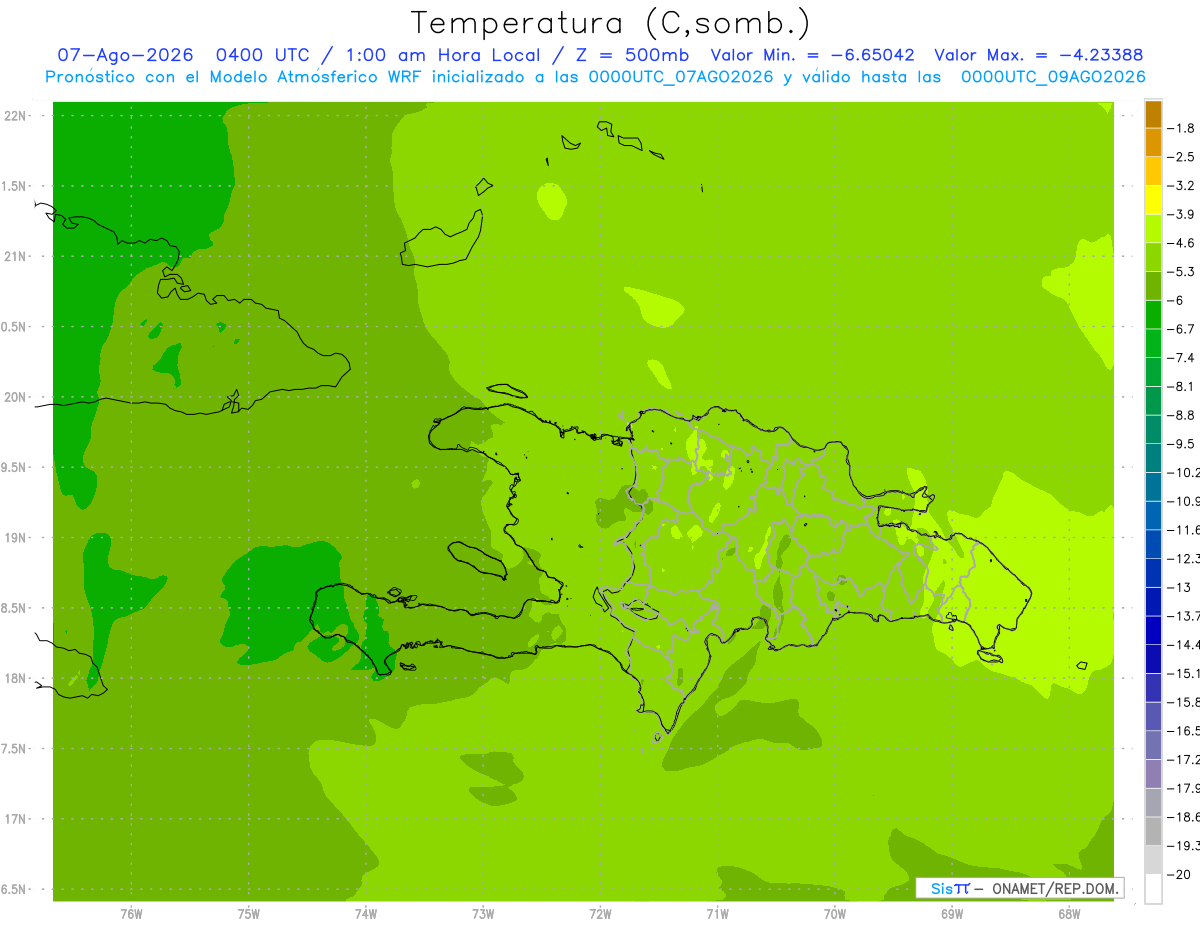Click the "-13" legend label
1200x927 pixels.
(1180, 587)
